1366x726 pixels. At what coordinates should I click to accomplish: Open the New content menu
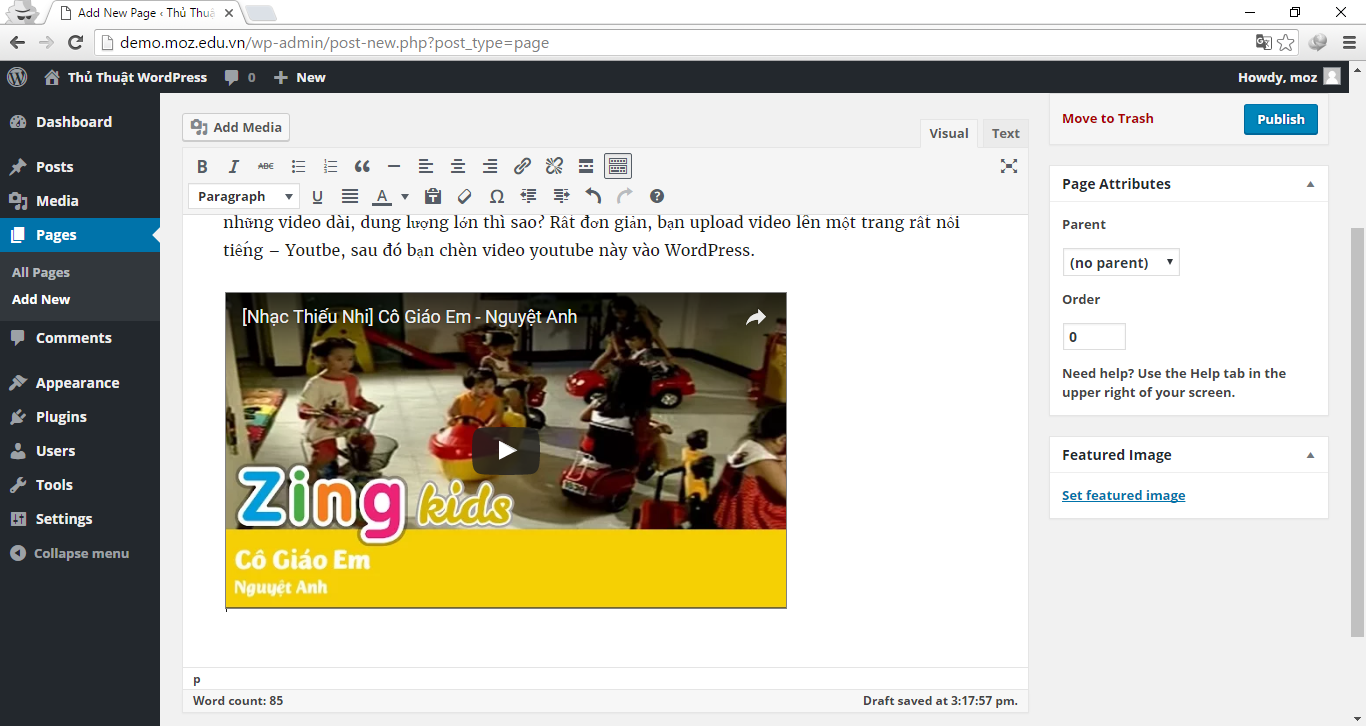click(x=300, y=77)
